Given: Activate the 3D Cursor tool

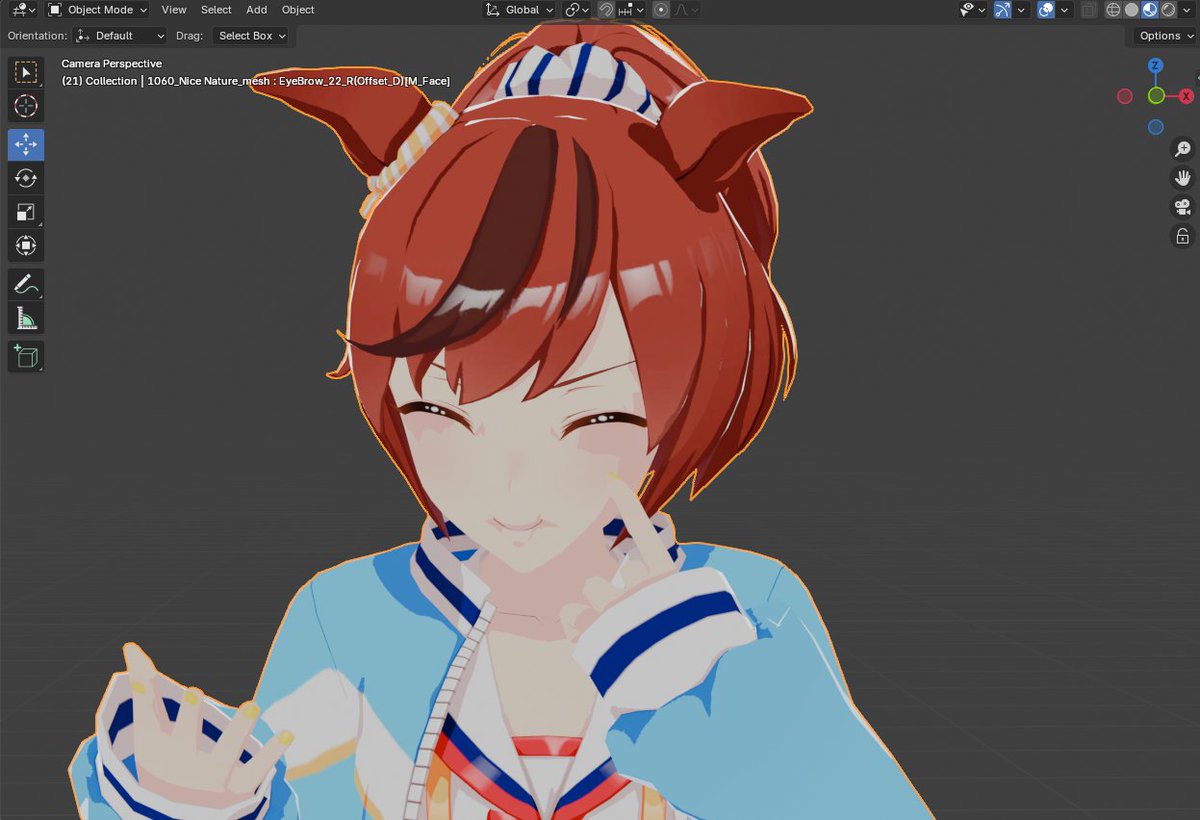Looking at the screenshot, I should pos(26,106).
